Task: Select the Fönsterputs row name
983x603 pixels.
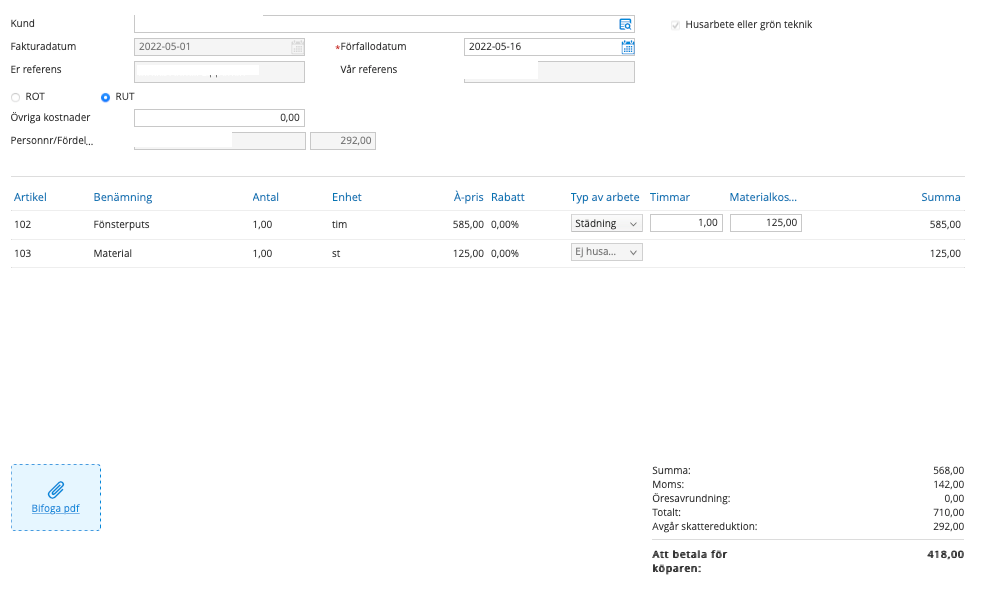Action: [x=121, y=225]
